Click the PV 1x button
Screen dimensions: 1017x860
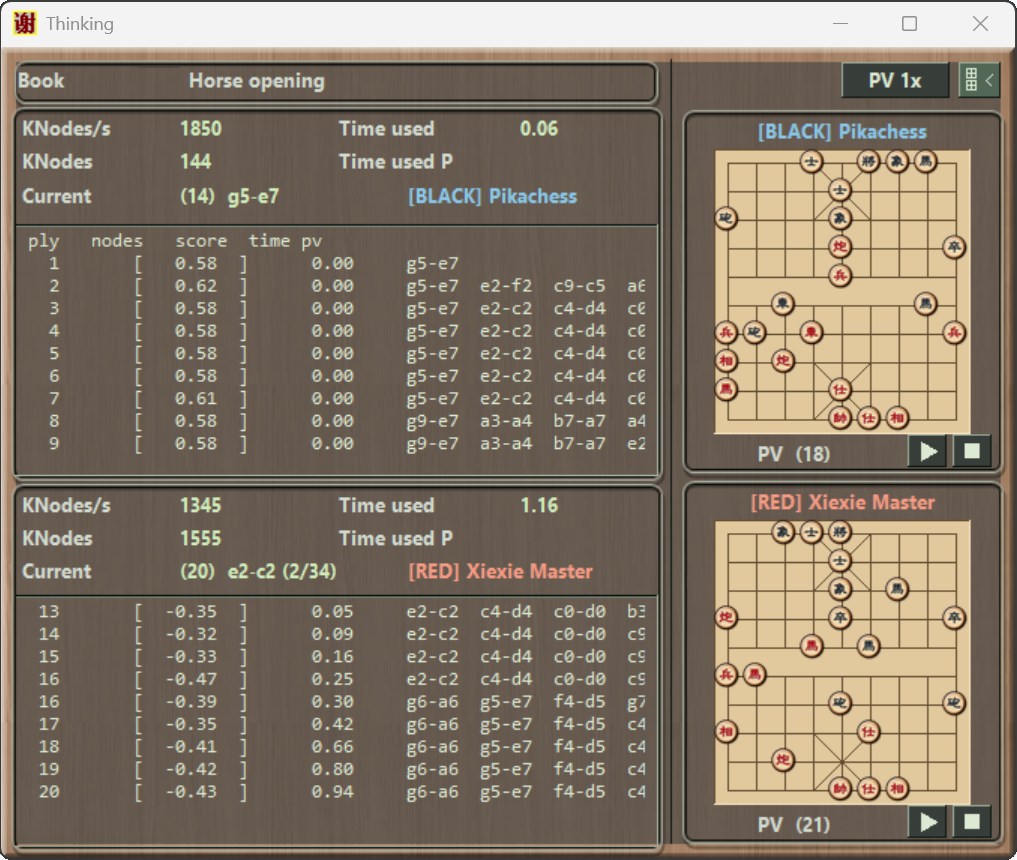point(895,80)
